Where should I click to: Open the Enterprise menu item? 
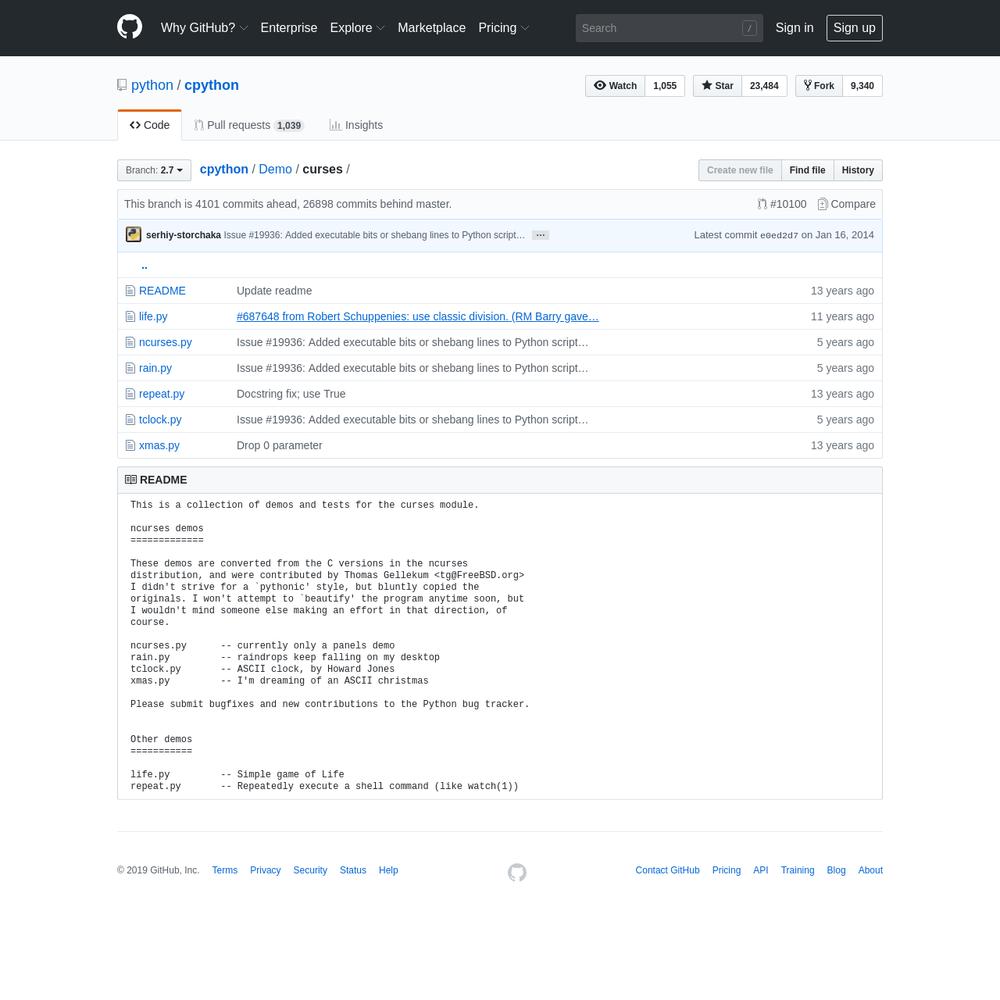pyautogui.click(x=289, y=27)
